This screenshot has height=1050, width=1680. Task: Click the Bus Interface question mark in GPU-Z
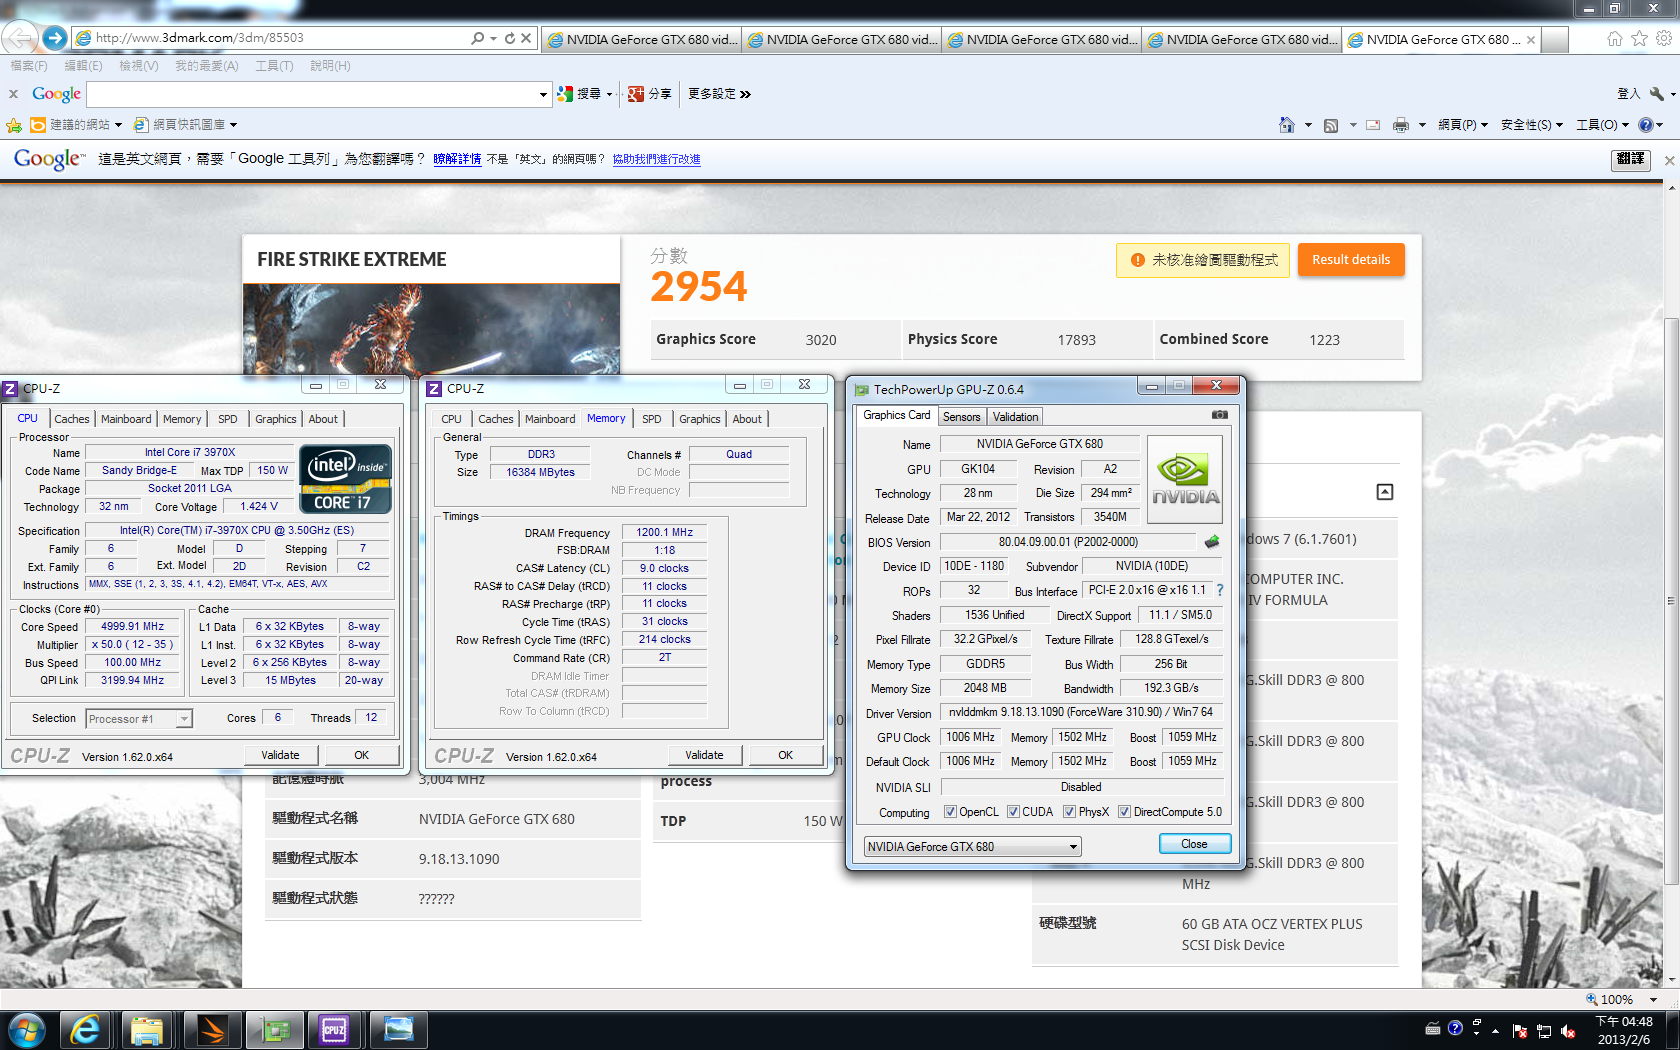coord(1220,590)
